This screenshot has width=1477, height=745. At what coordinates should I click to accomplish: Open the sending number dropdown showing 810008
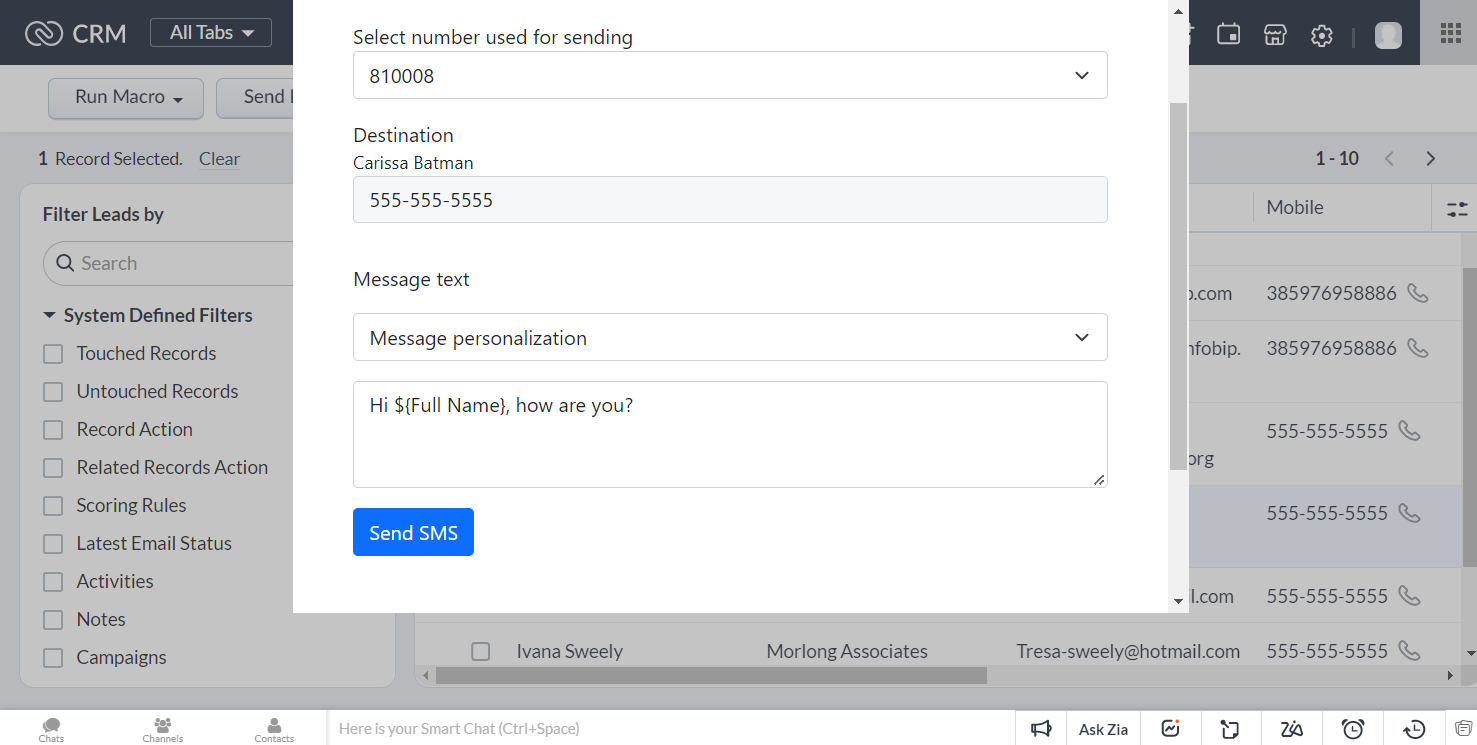pos(729,75)
